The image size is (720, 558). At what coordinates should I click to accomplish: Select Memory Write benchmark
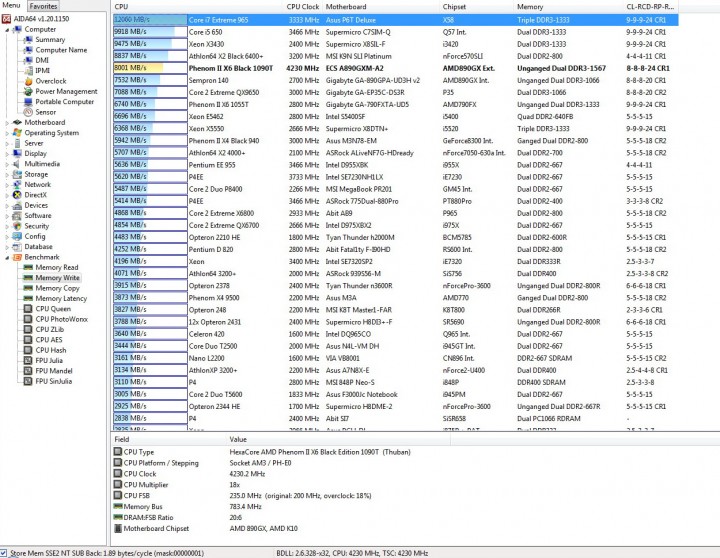57,278
